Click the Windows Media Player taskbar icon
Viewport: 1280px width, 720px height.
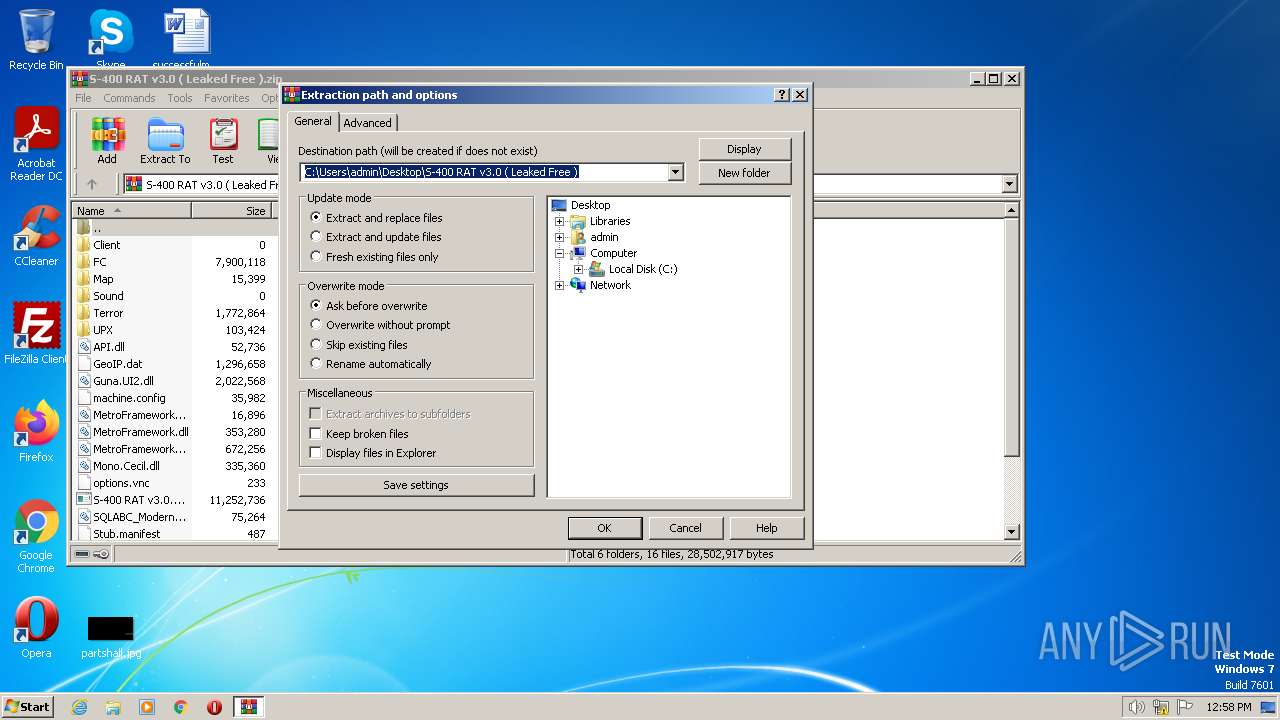pyautogui.click(x=147, y=707)
